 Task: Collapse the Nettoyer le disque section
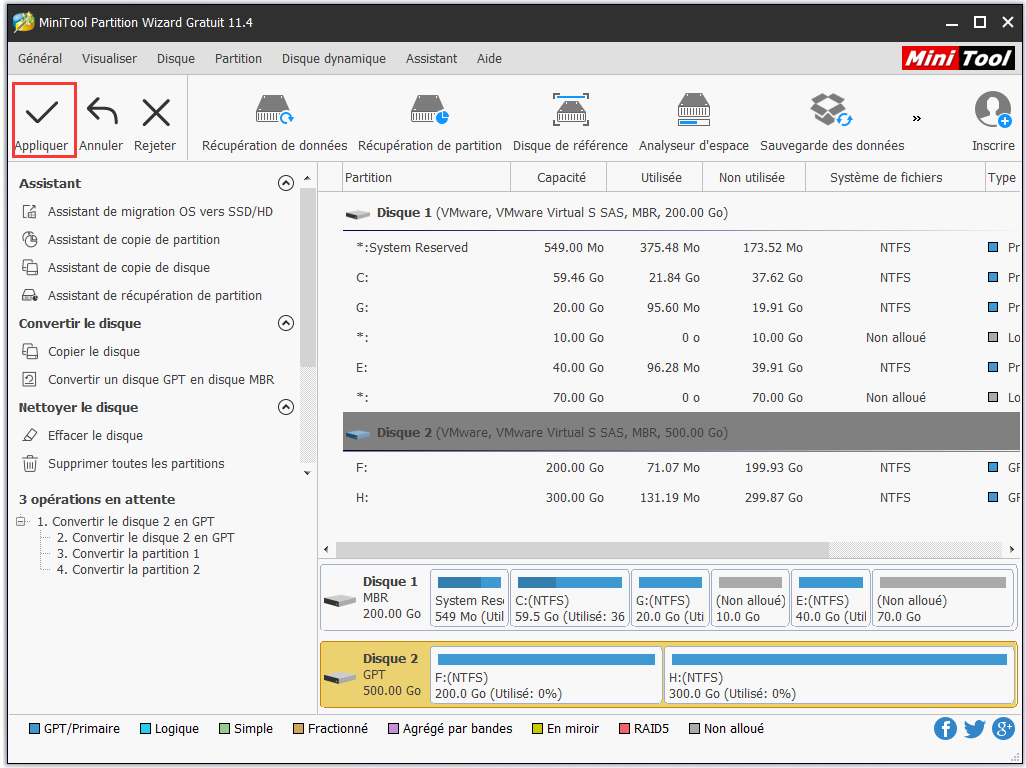pyautogui.click(x=286, y=408)
